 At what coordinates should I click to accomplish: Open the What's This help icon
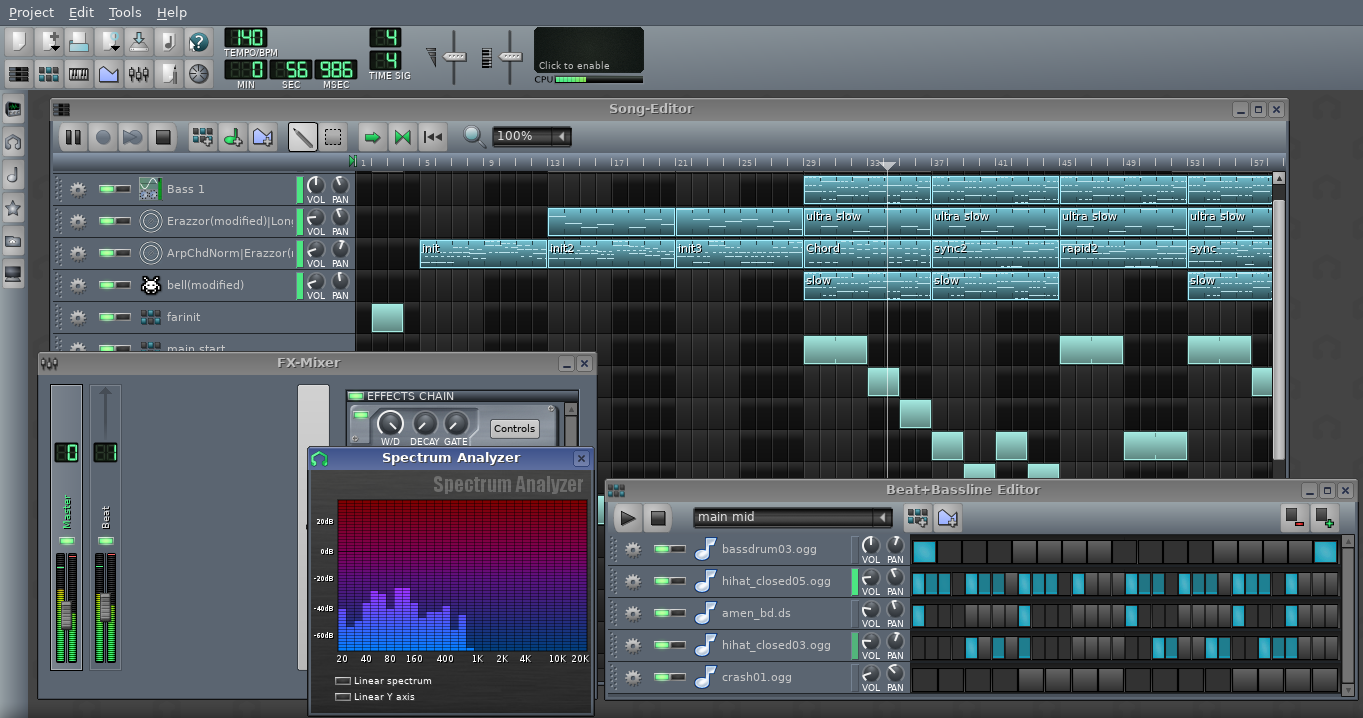(x=198, y=42)
